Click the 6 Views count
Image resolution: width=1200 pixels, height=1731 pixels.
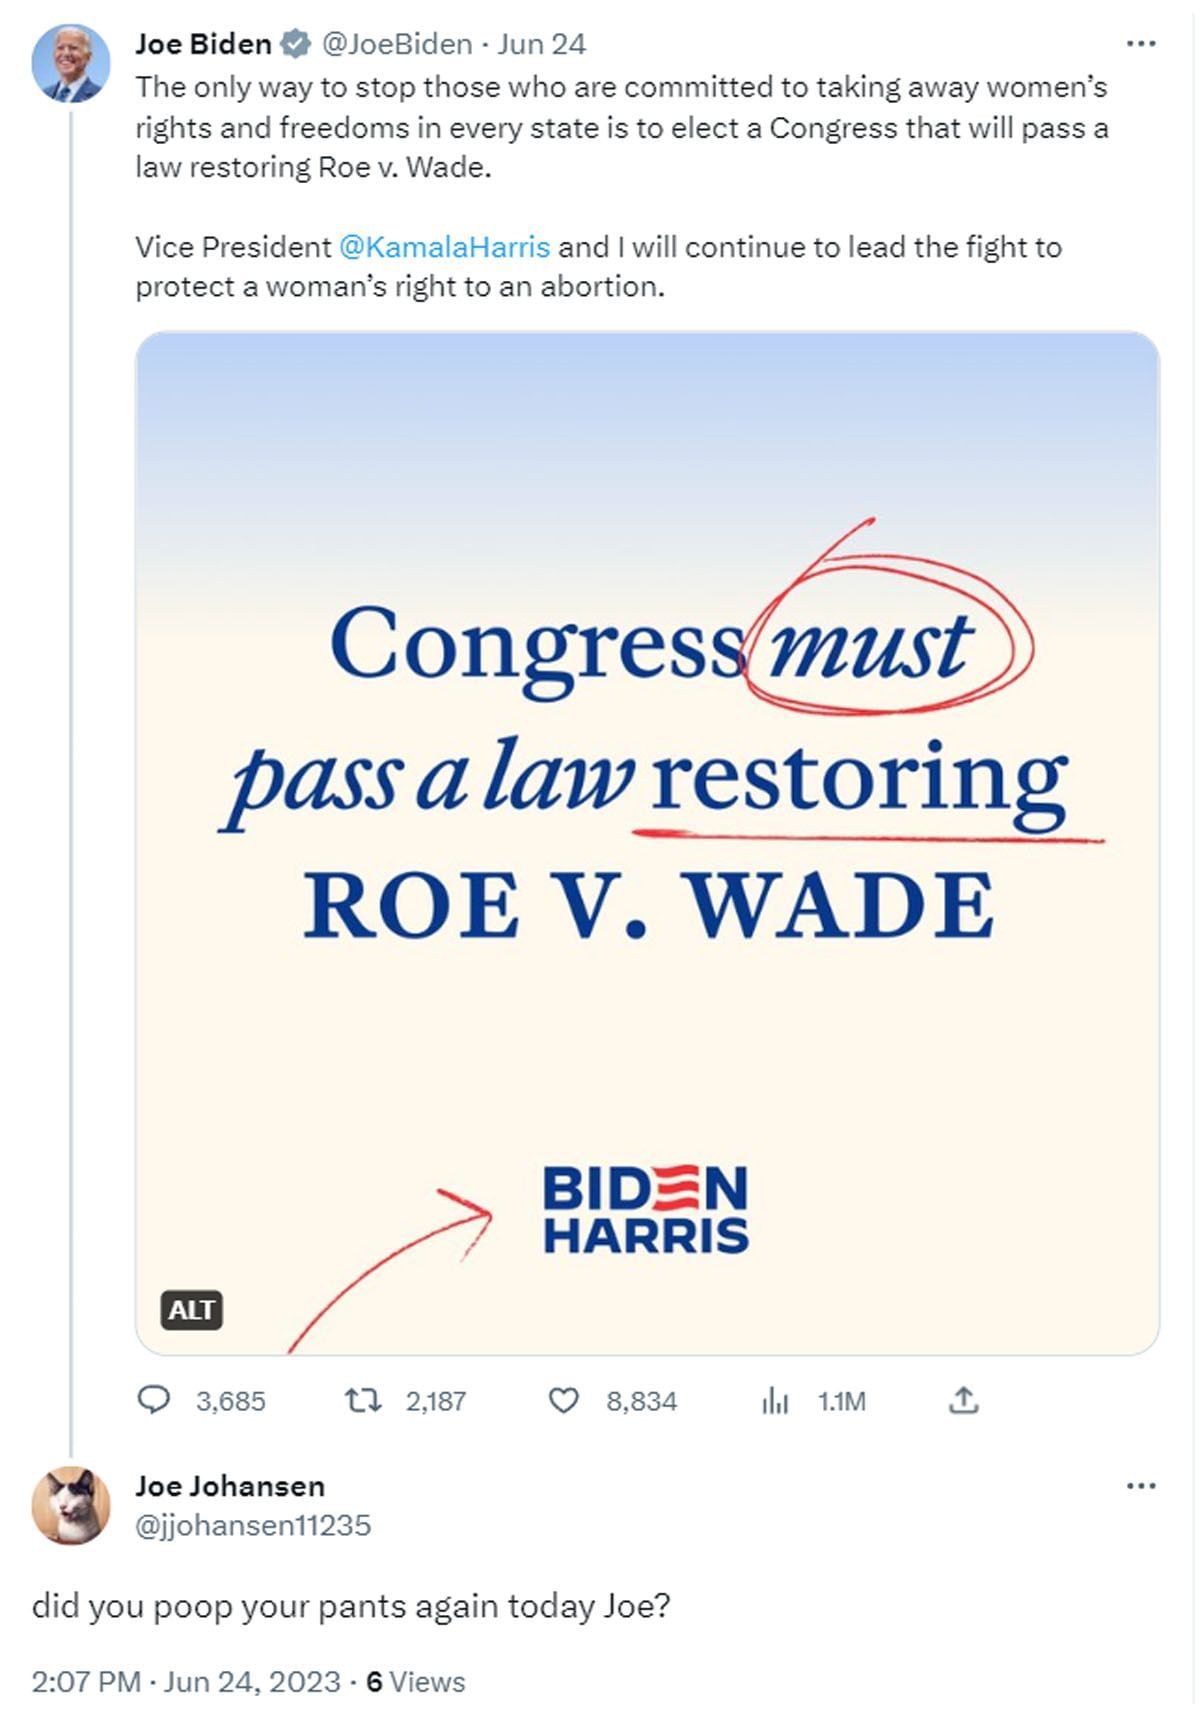click(416, 1682)
